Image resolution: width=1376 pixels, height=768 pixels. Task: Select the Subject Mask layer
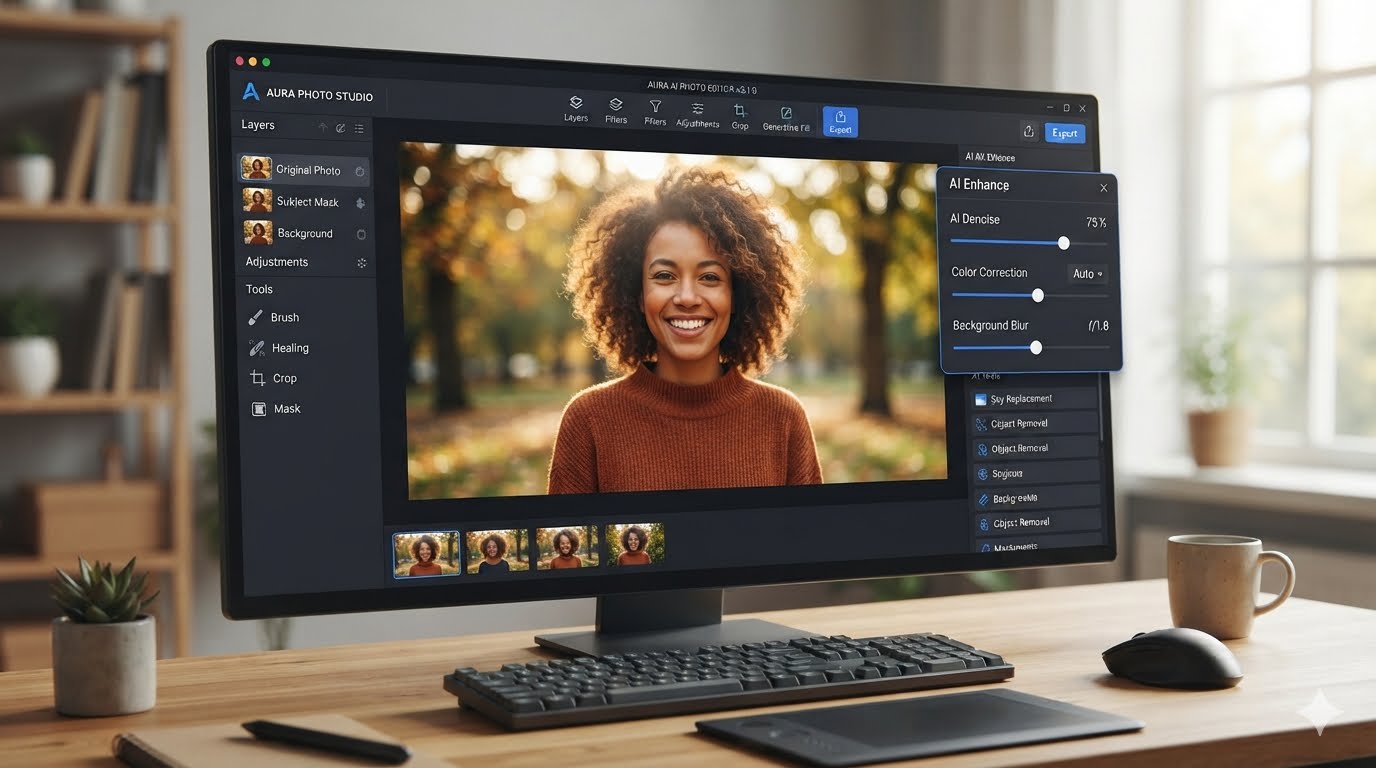pos(304,202)
